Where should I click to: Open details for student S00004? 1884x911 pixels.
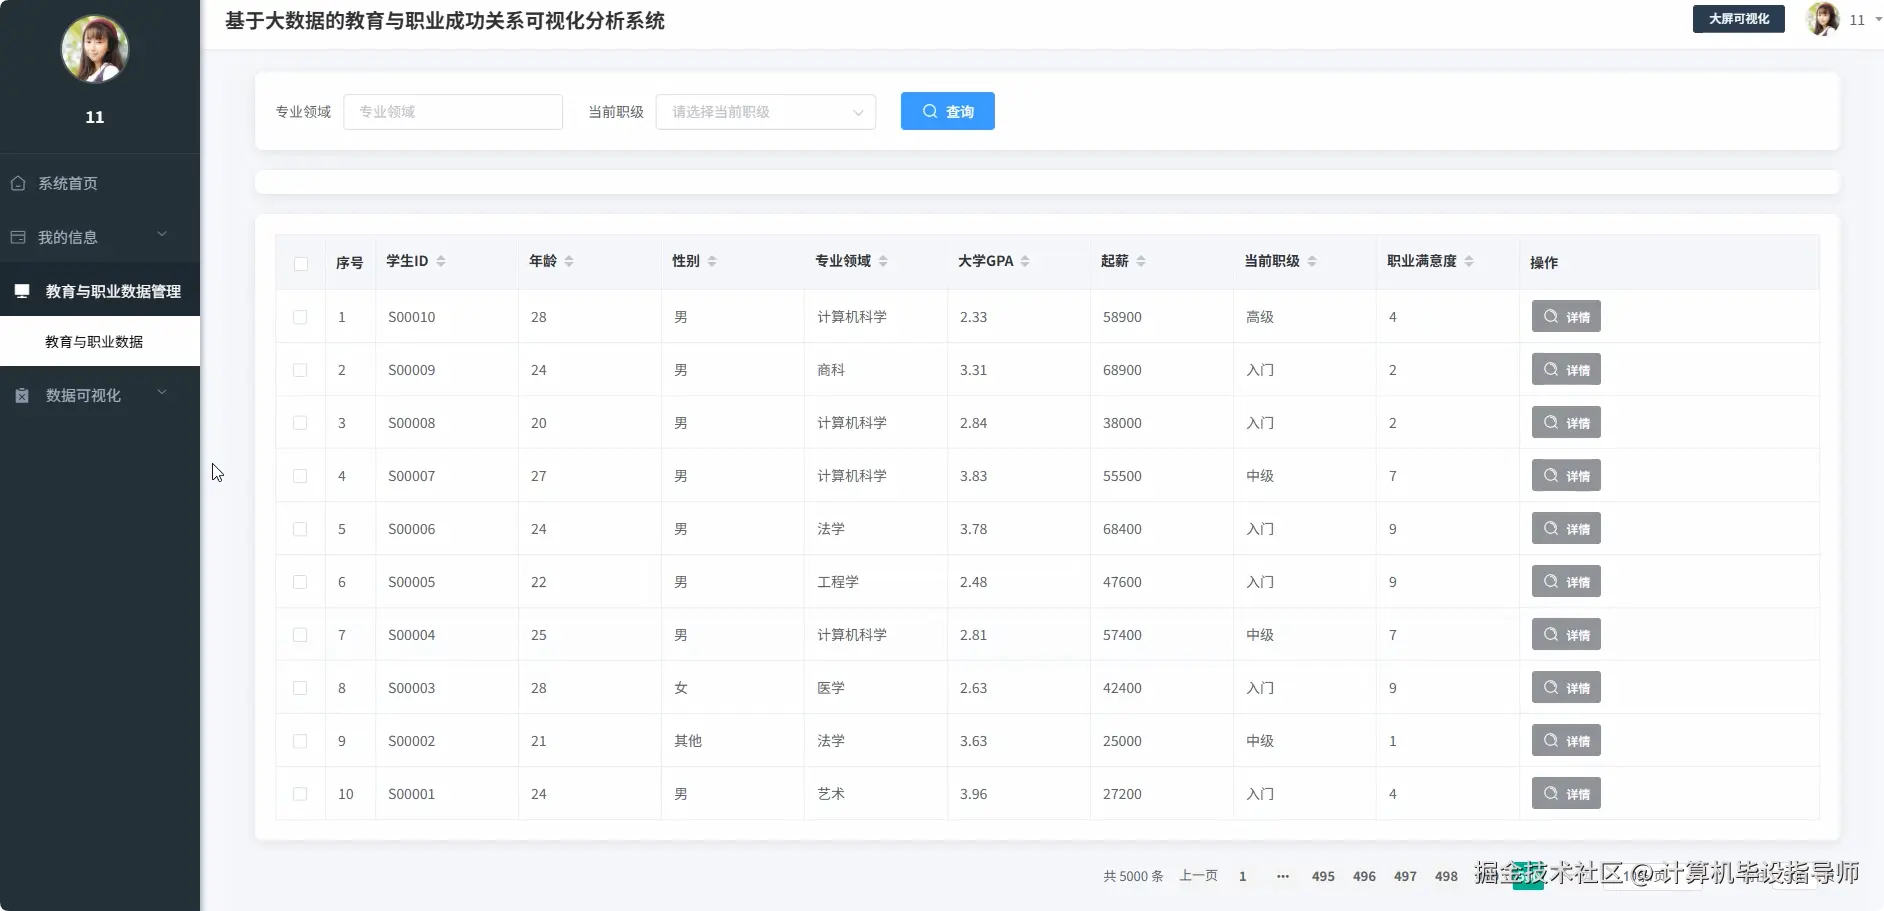(1566, 635)
